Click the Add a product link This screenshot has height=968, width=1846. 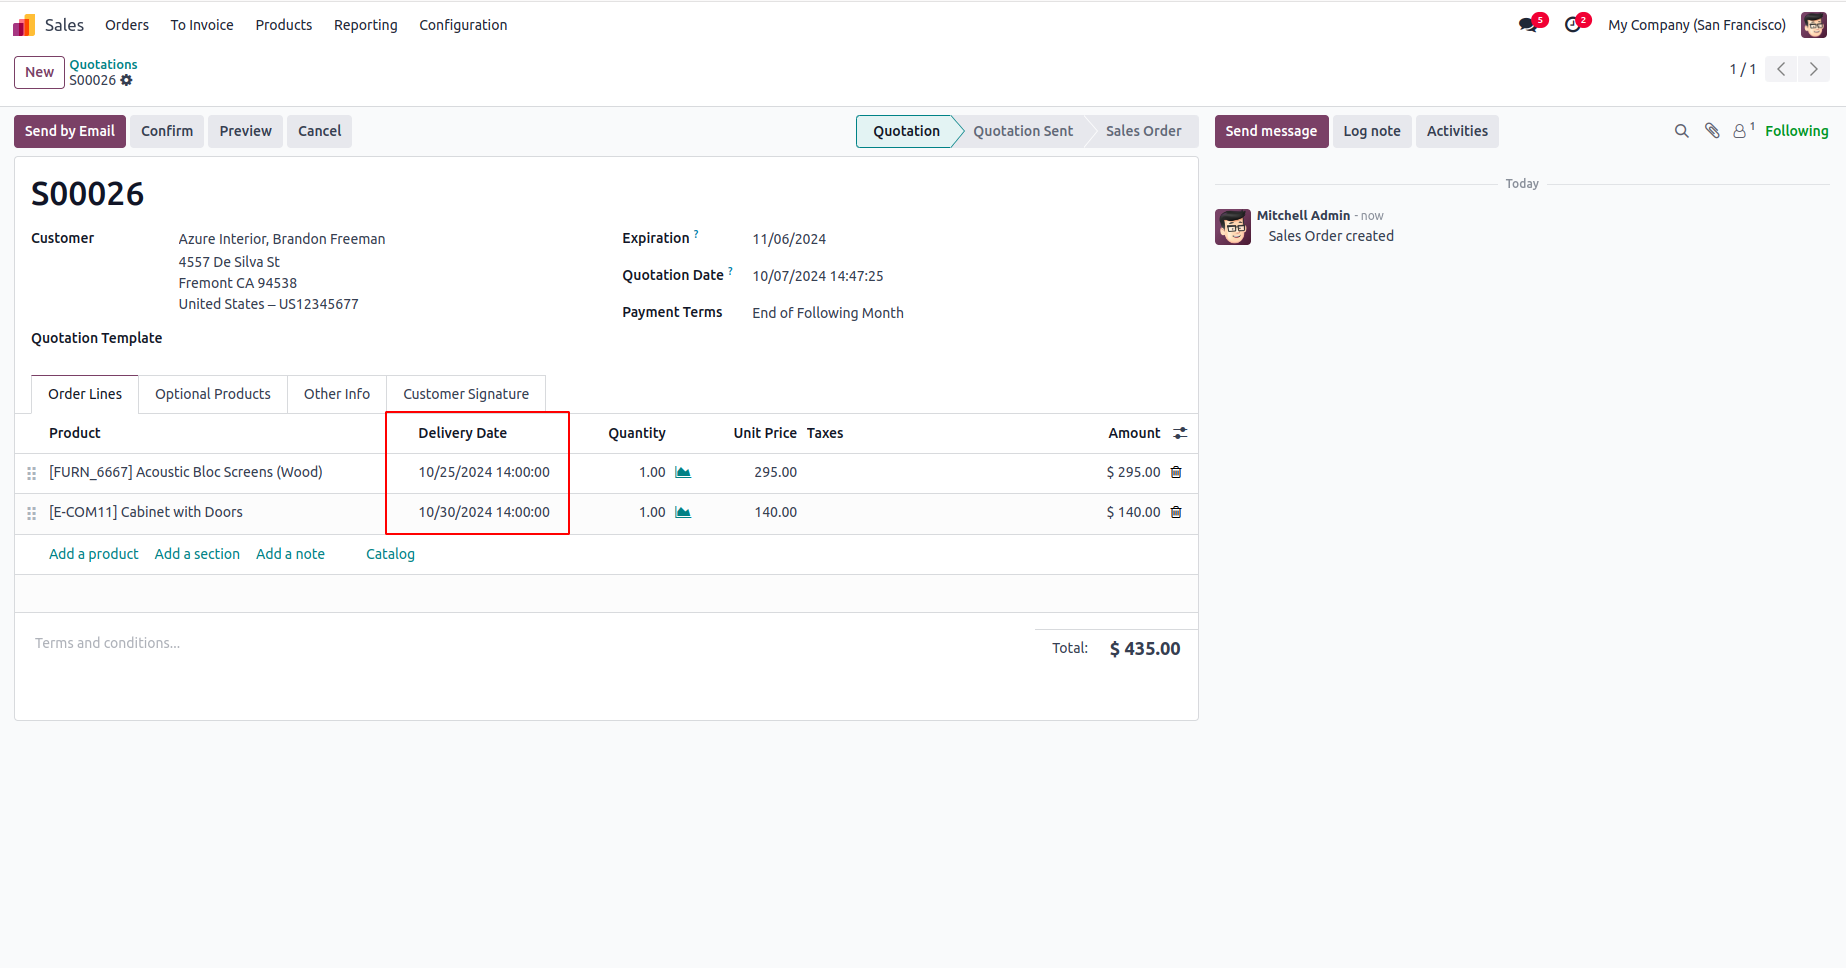coord(94,554)
